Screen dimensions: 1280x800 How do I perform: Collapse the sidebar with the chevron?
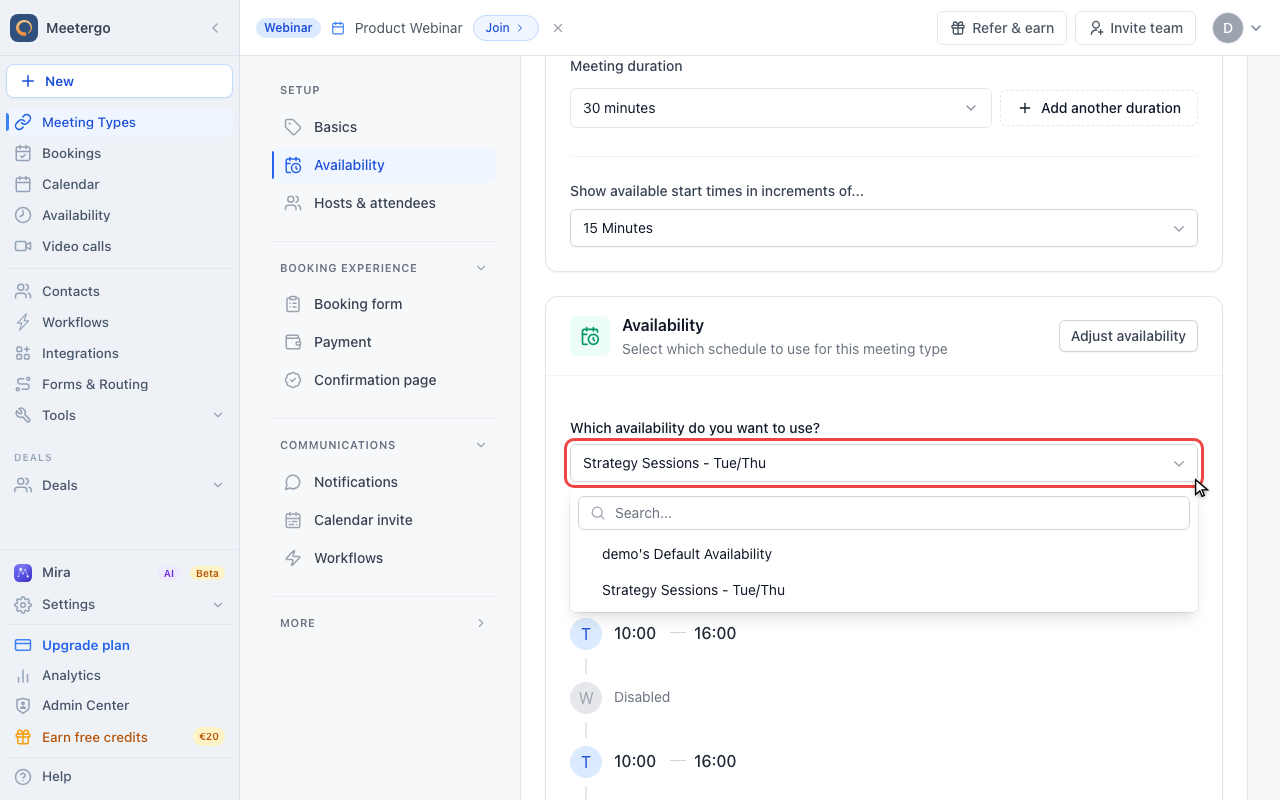tap(215, 28)
